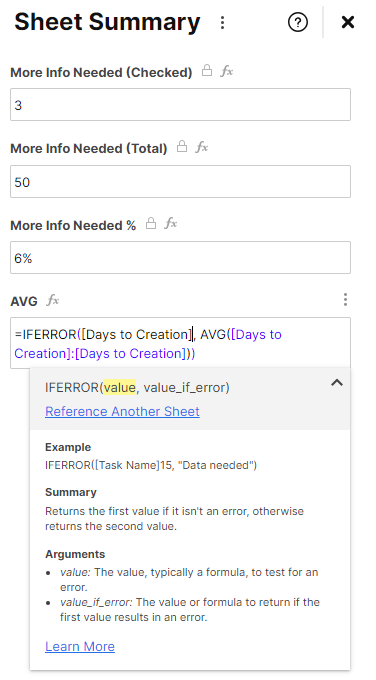
Task: Click formula icon beside More Info Needed (Checked)
Action: (x=226, y=71)
